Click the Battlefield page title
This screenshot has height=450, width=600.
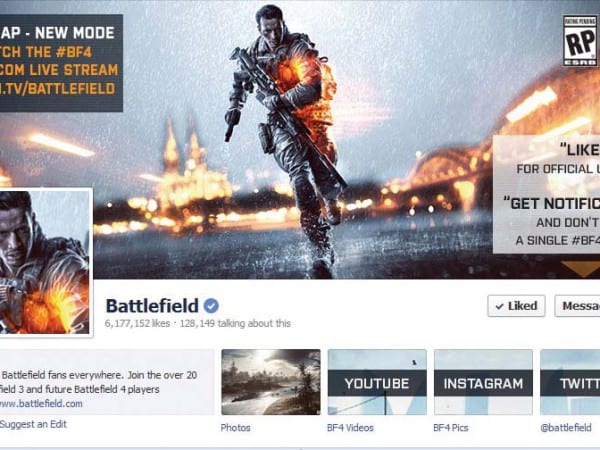coord(152,306)
